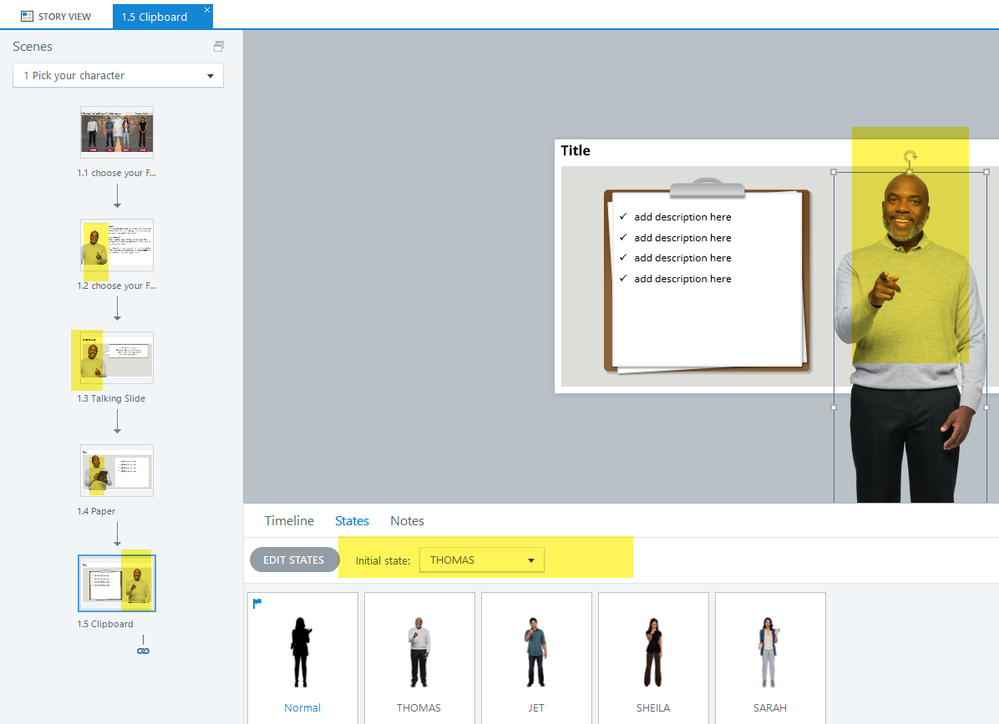Open the Timeline panel tab

pos(289,521)
